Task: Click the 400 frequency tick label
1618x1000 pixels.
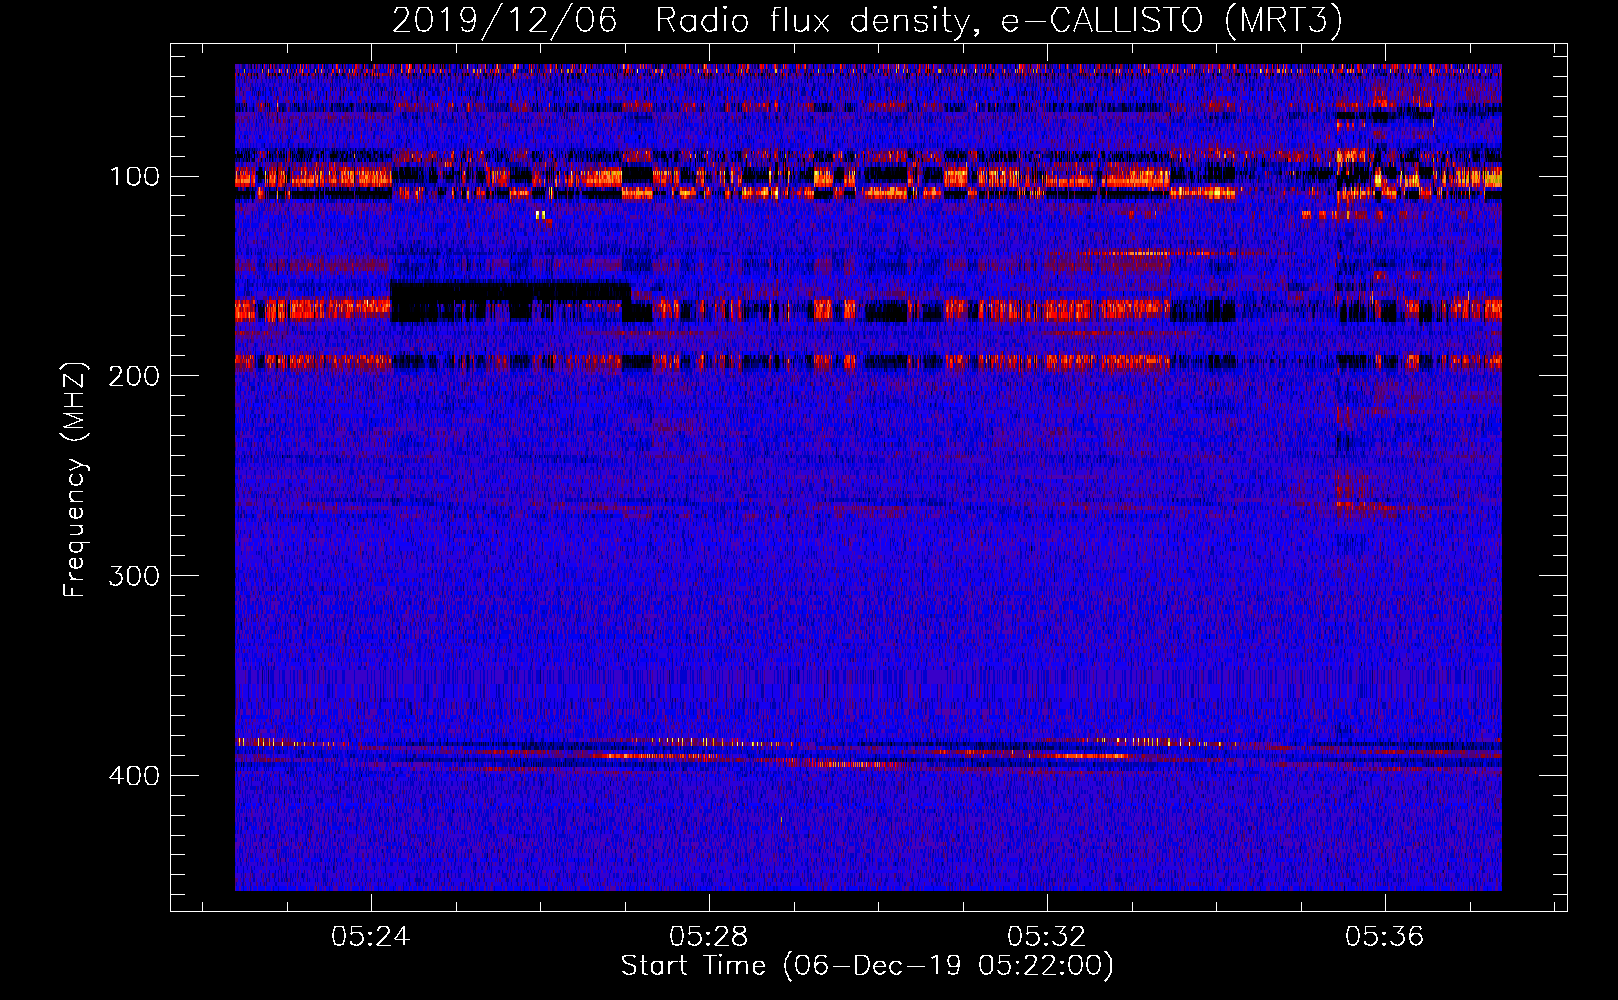Action: coord(134,776)
